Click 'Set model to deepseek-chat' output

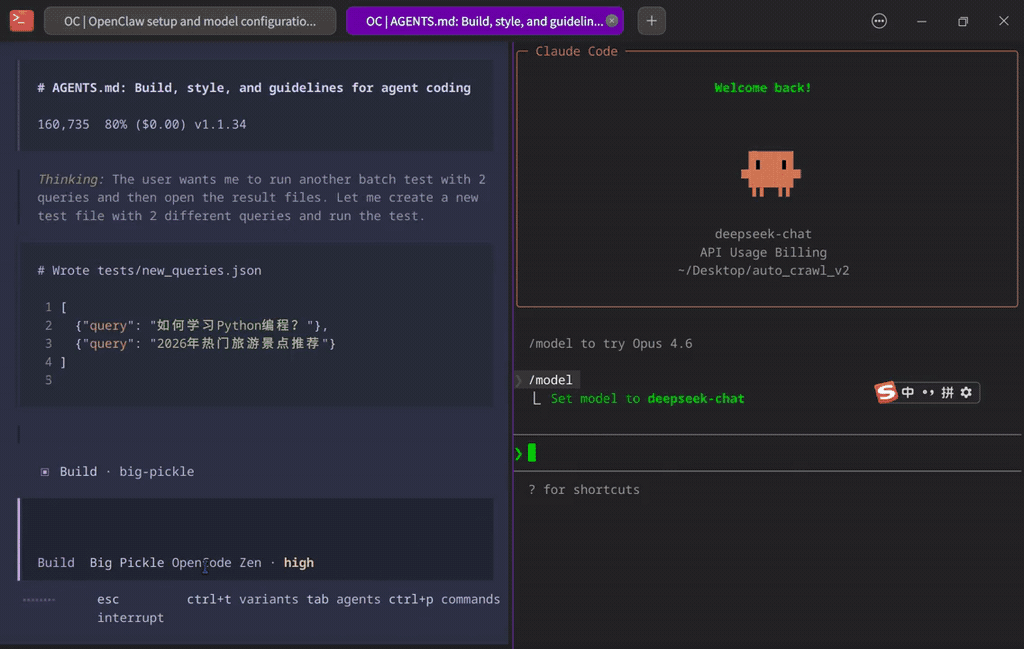(647, 398)
